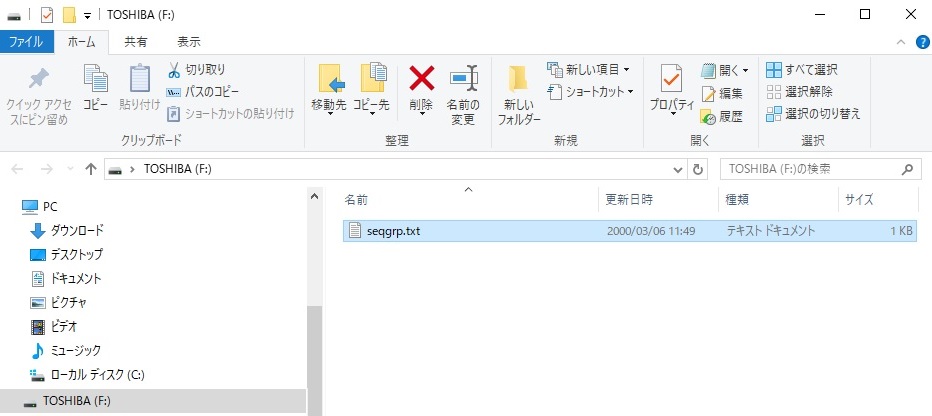Image resolution: width=932 pixels, height=416 pixels.
Task: Click the navigation pane scrollbar thumb
Action: [314, 360]
